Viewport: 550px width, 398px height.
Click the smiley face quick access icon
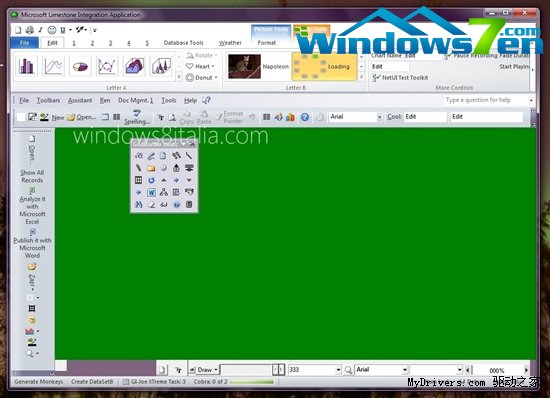coord(52,30)
